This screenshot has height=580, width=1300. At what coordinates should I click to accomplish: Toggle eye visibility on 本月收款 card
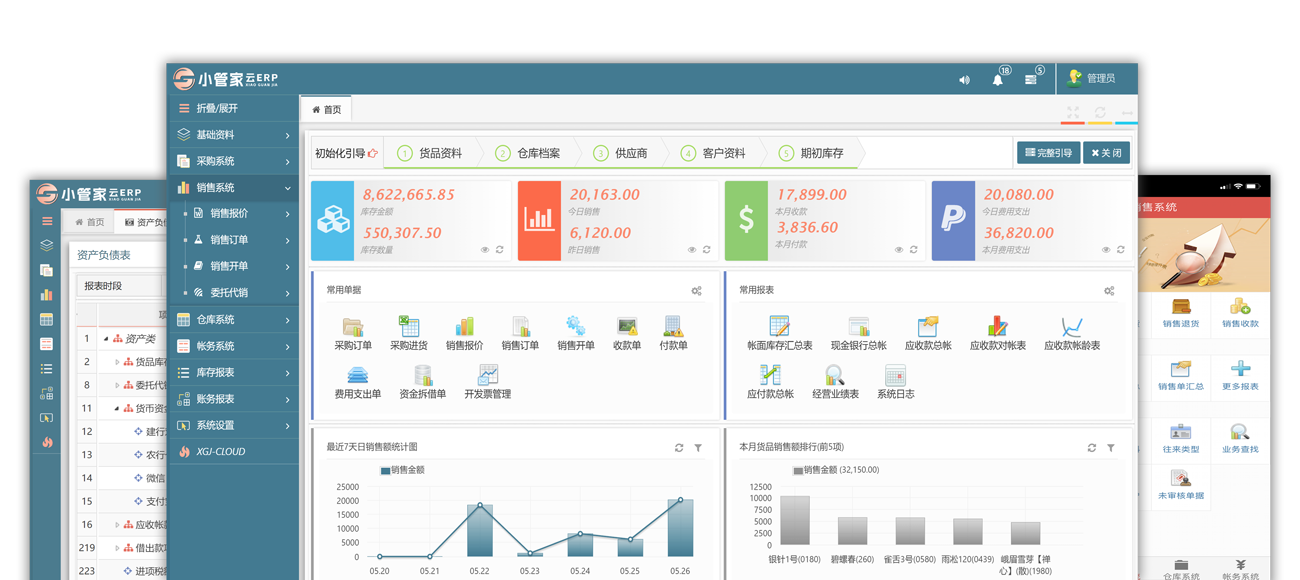tap(899, 250)
